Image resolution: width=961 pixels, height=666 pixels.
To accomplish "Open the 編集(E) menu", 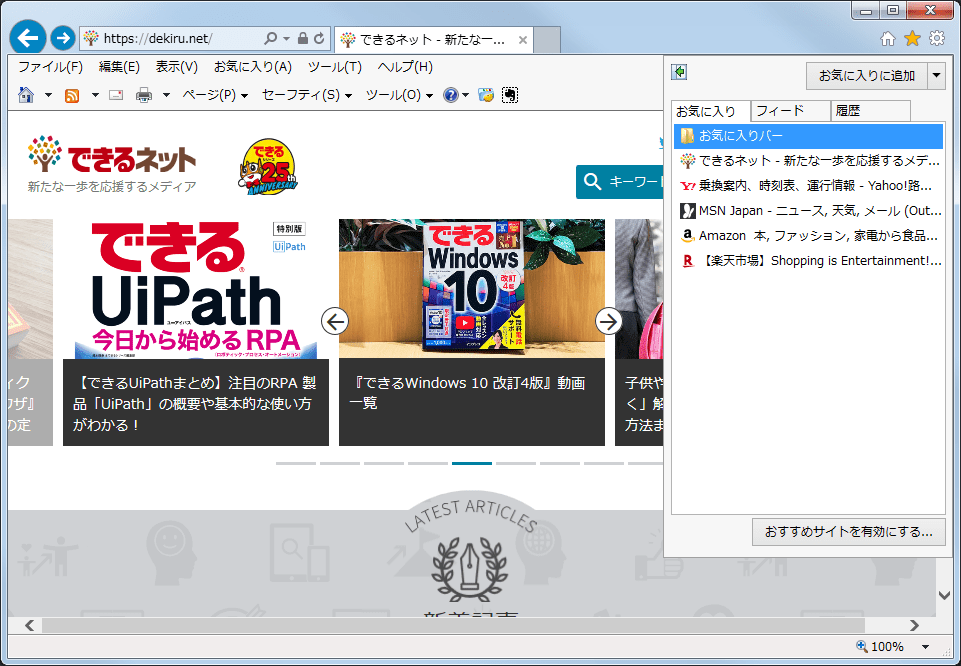I will click(x=119, y=67).
